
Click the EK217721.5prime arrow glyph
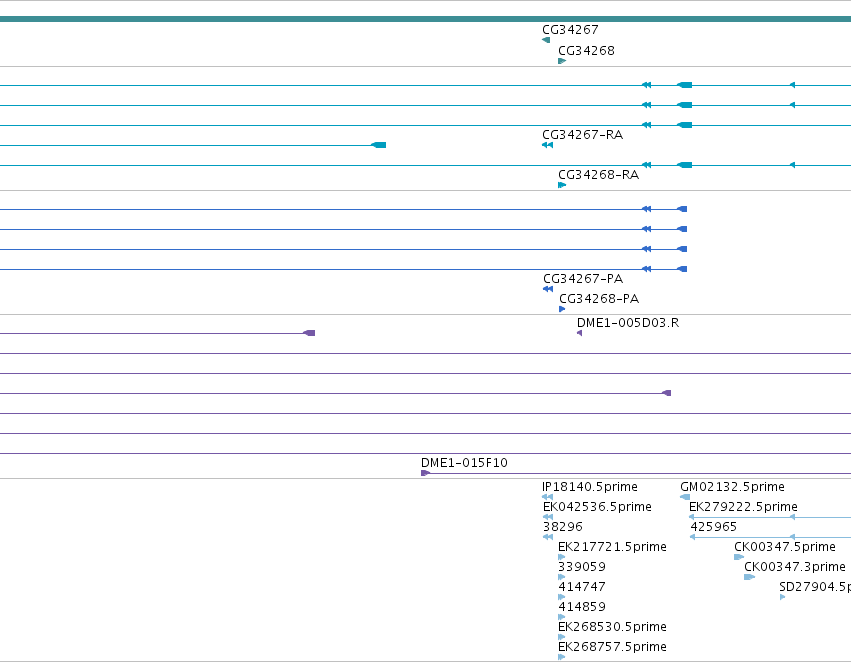pyautogui.click(x=562, y=557)
